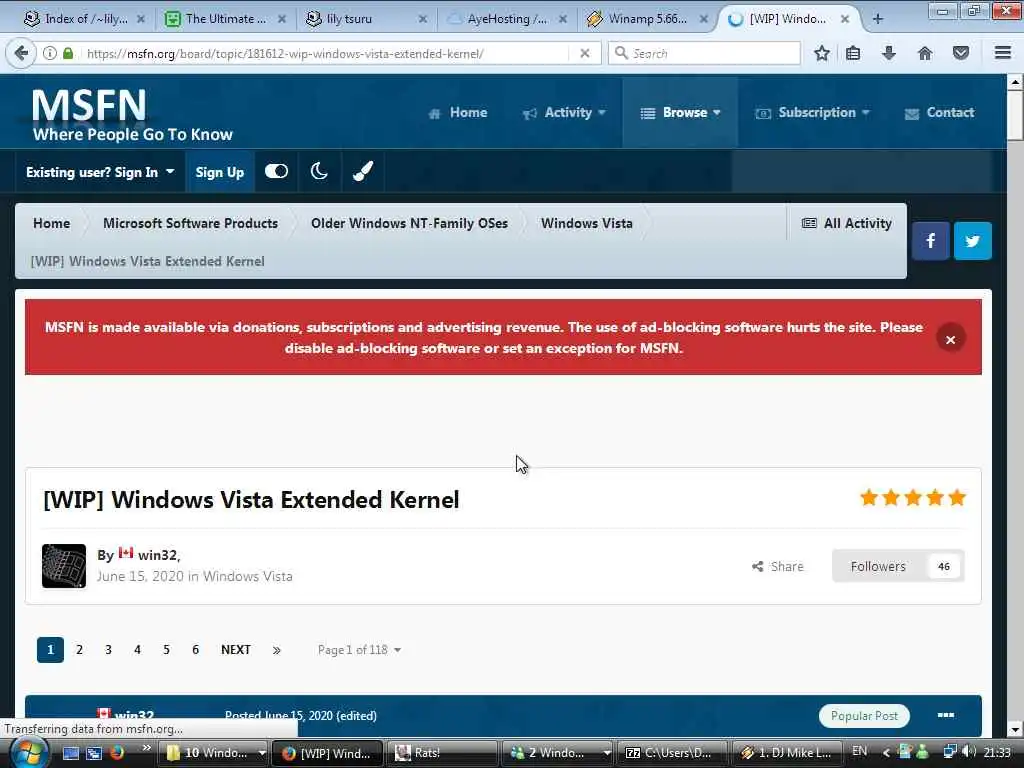
Task: Go back with the browser back arrow
Action: pyautogui.click(x=22, y=53)
